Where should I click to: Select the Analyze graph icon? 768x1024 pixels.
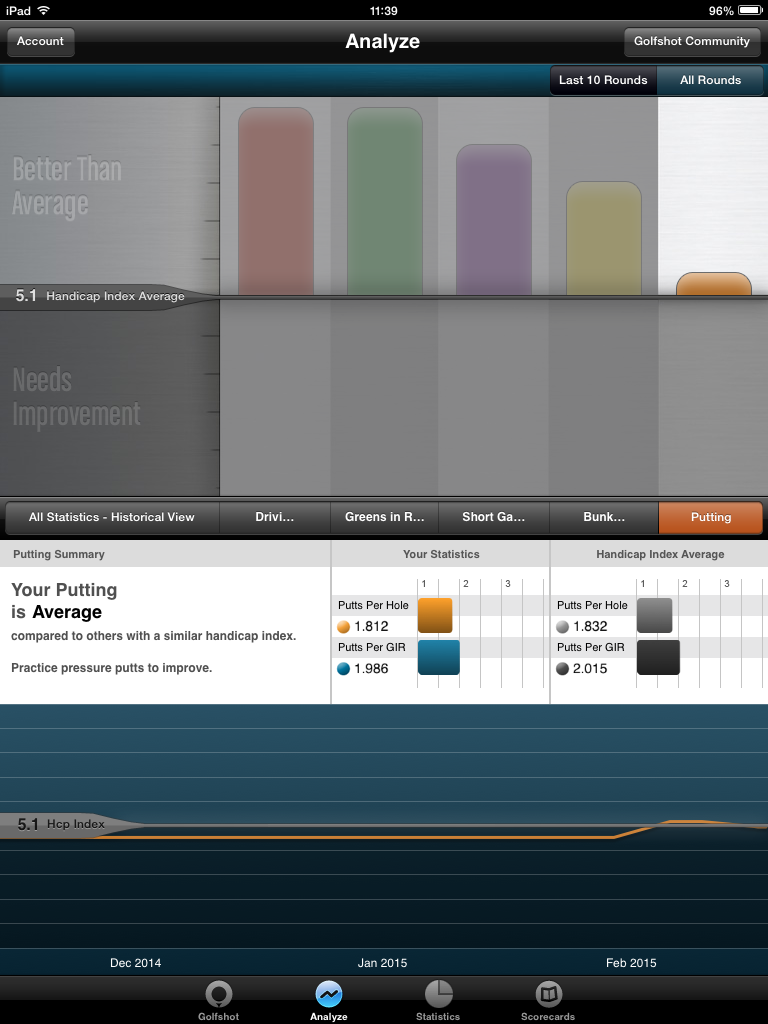328,994
